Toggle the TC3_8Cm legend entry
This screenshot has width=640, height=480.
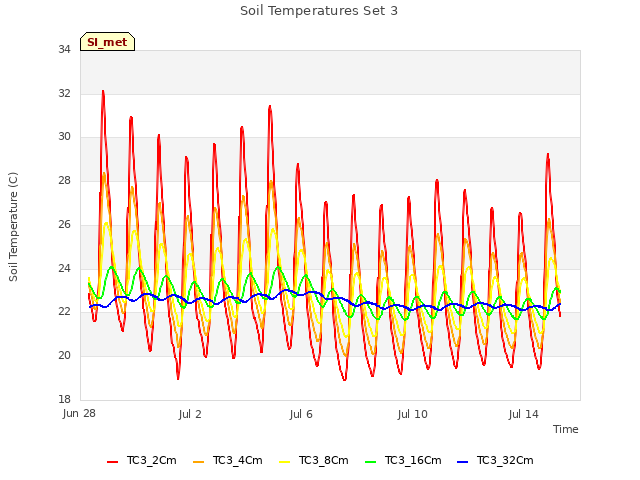[313, 460]
